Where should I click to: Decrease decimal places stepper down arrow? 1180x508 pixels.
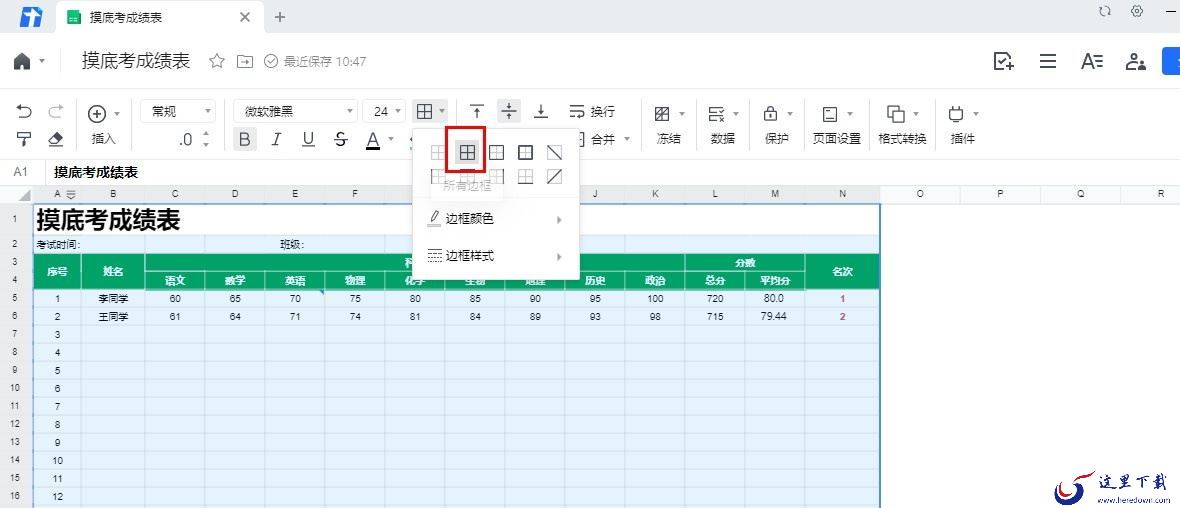point(205,144)
